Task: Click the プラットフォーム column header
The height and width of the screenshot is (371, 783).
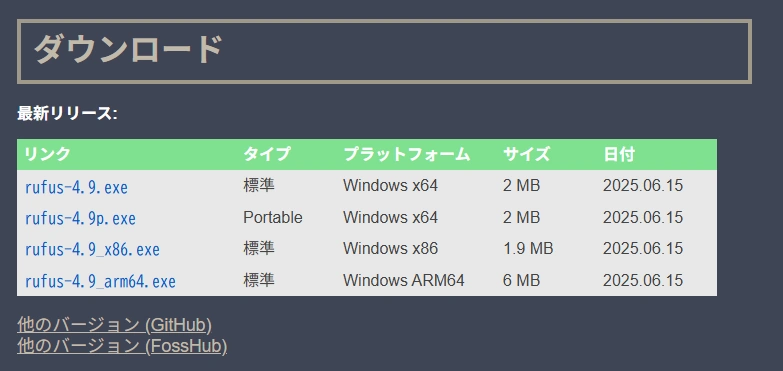Action: (x=406, y=154)
